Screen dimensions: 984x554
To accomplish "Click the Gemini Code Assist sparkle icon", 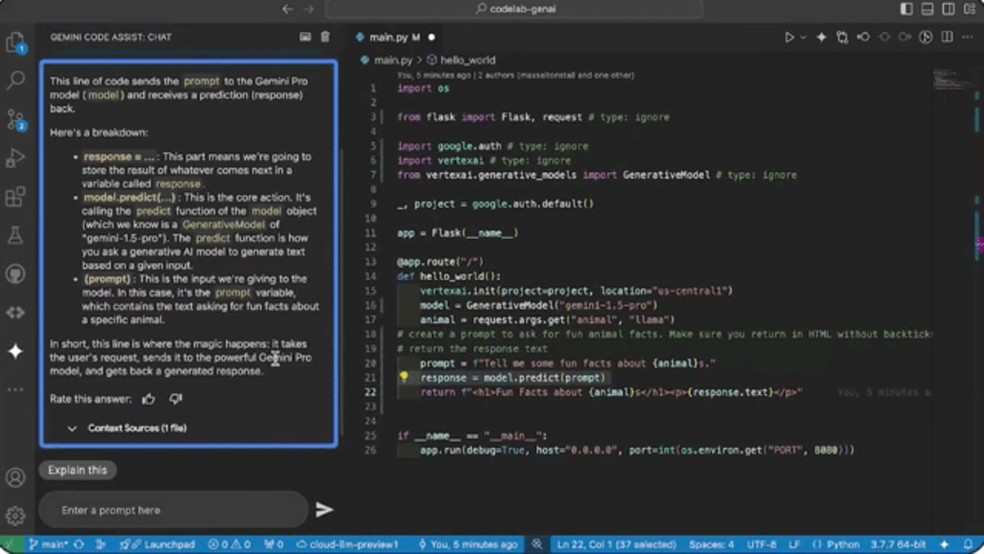I will [x=15, y=351].
